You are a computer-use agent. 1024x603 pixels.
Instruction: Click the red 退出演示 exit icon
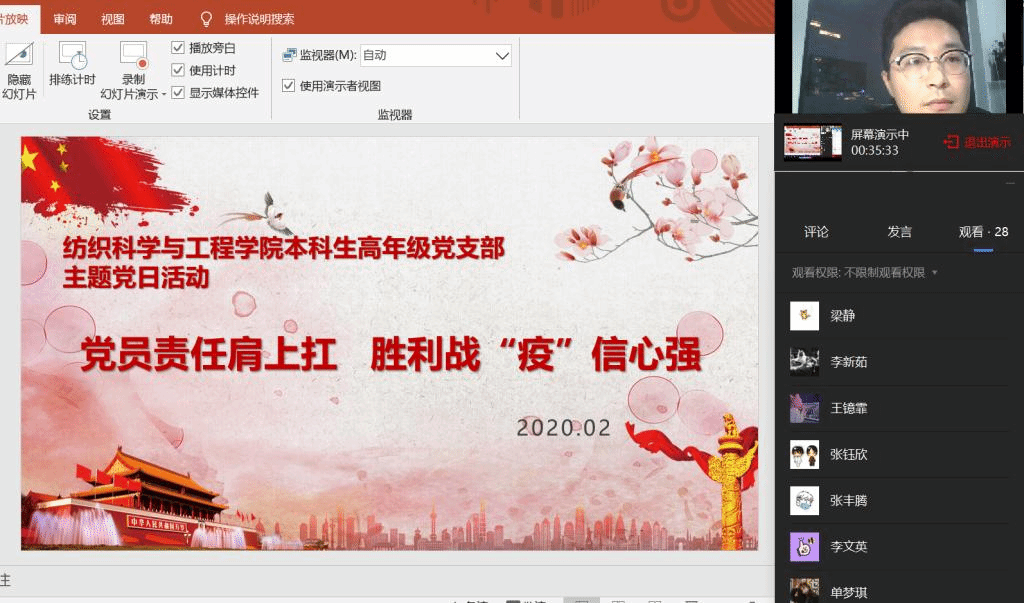click(951, 142)
